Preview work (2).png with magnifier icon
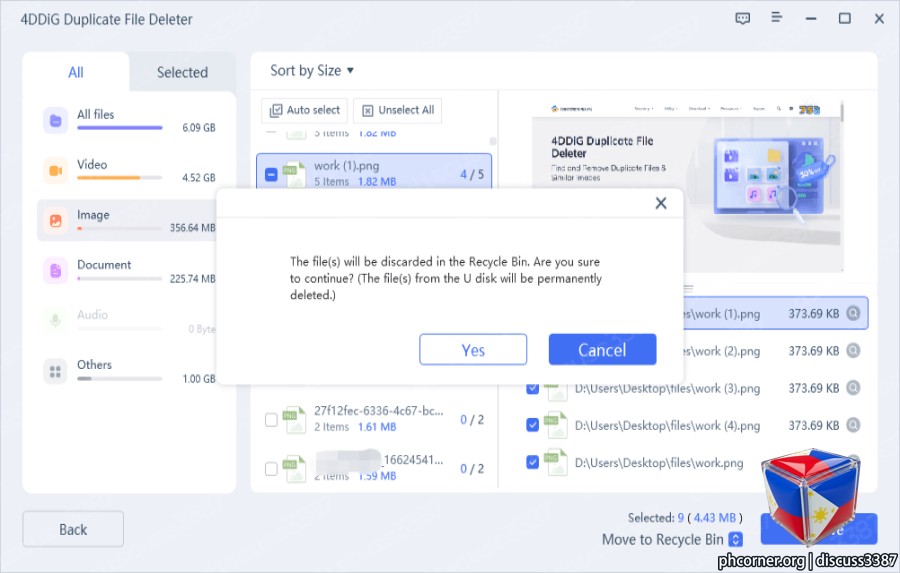The height and width of the screenshot is (573, 900). (854, 350)
